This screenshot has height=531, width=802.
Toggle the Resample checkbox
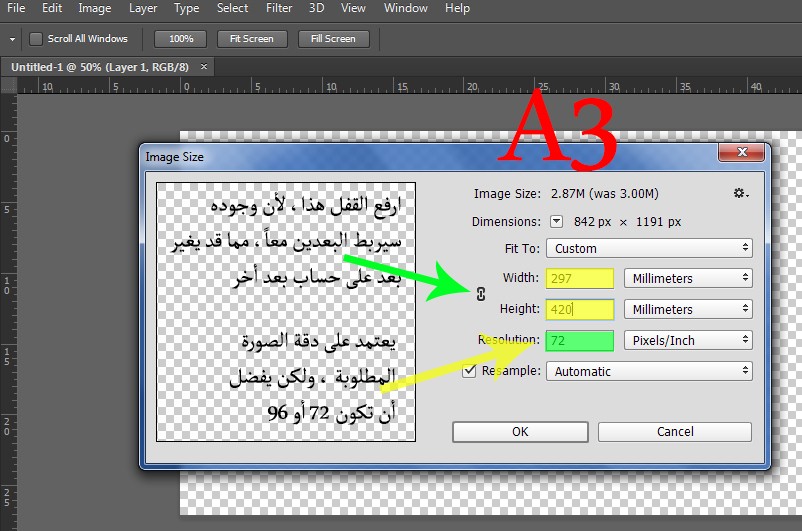click(x=469, y=371)
